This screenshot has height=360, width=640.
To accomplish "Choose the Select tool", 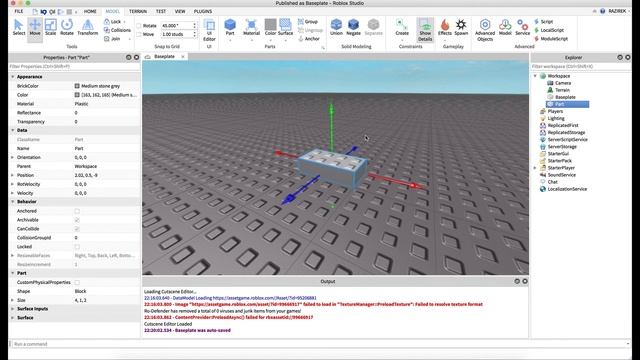I will 19,27.
